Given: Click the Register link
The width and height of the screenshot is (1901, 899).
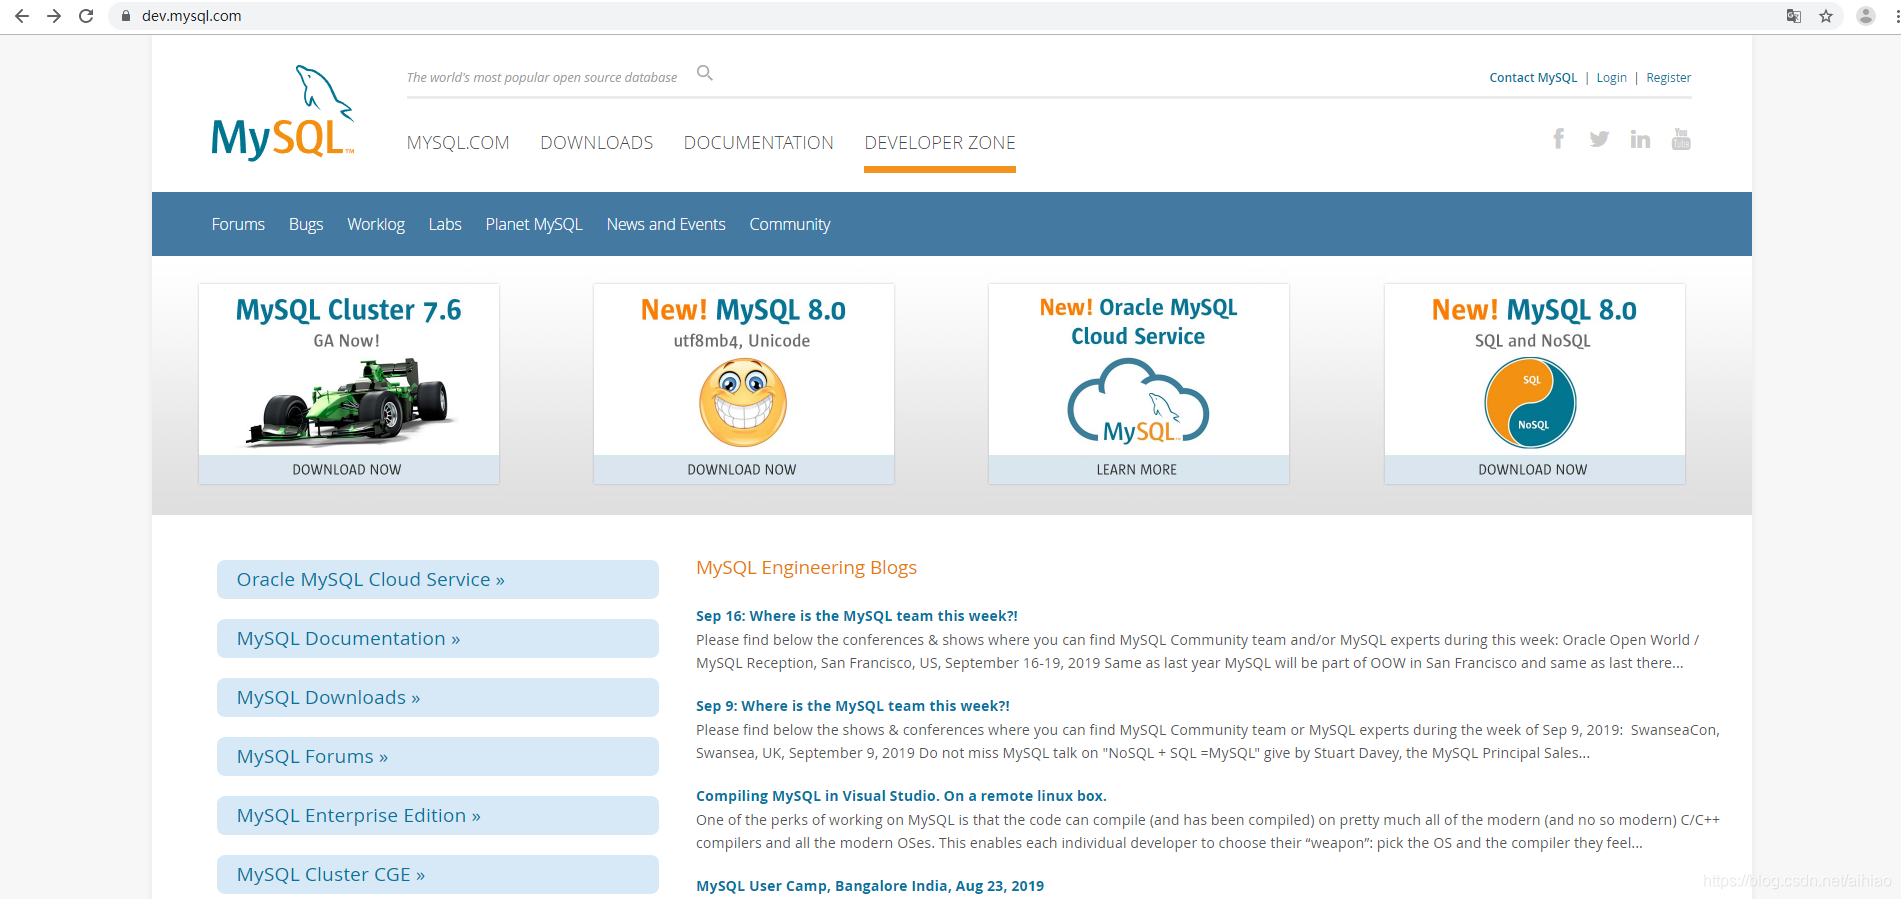Looking at the screenshot, I should point(1668,77).
